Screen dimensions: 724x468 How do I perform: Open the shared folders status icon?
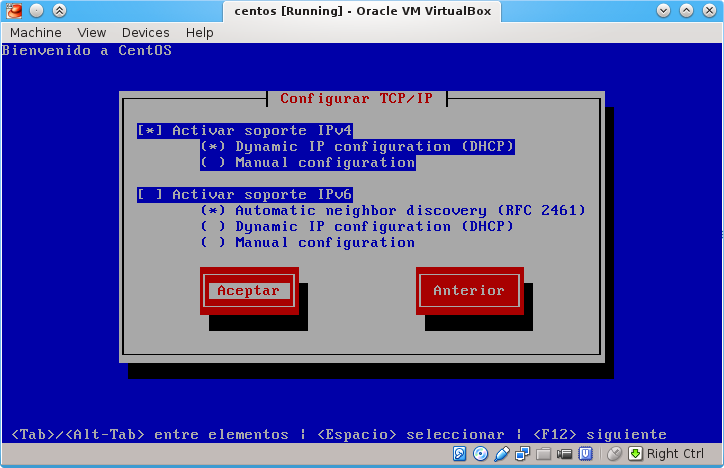click(543, 454)
